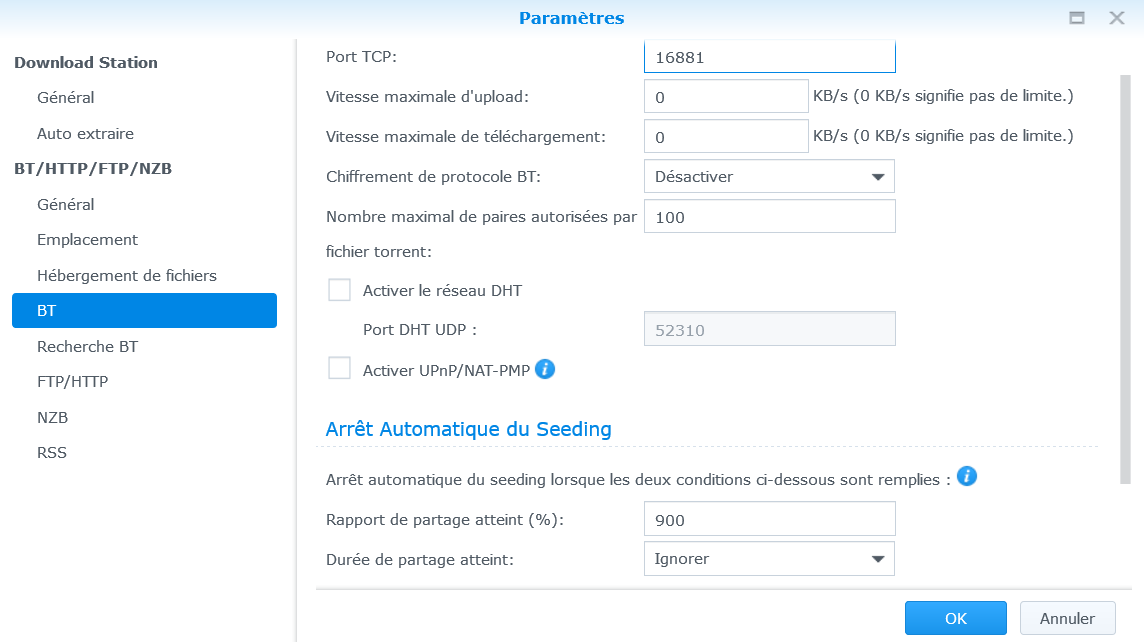Screen dimensions: 1144x642
Task: Open the Chiffrement de protocole BT dropdown
Action: 769,176
